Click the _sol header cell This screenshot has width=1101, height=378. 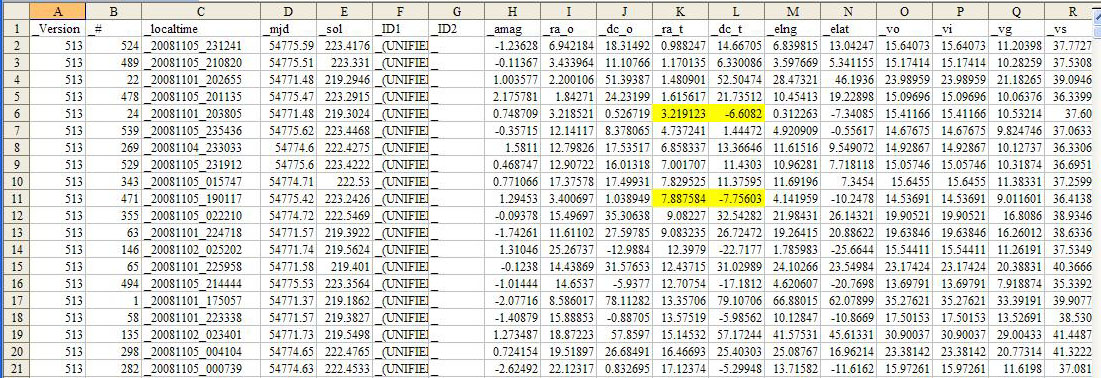pyautogui.click(x=345, y=29)
